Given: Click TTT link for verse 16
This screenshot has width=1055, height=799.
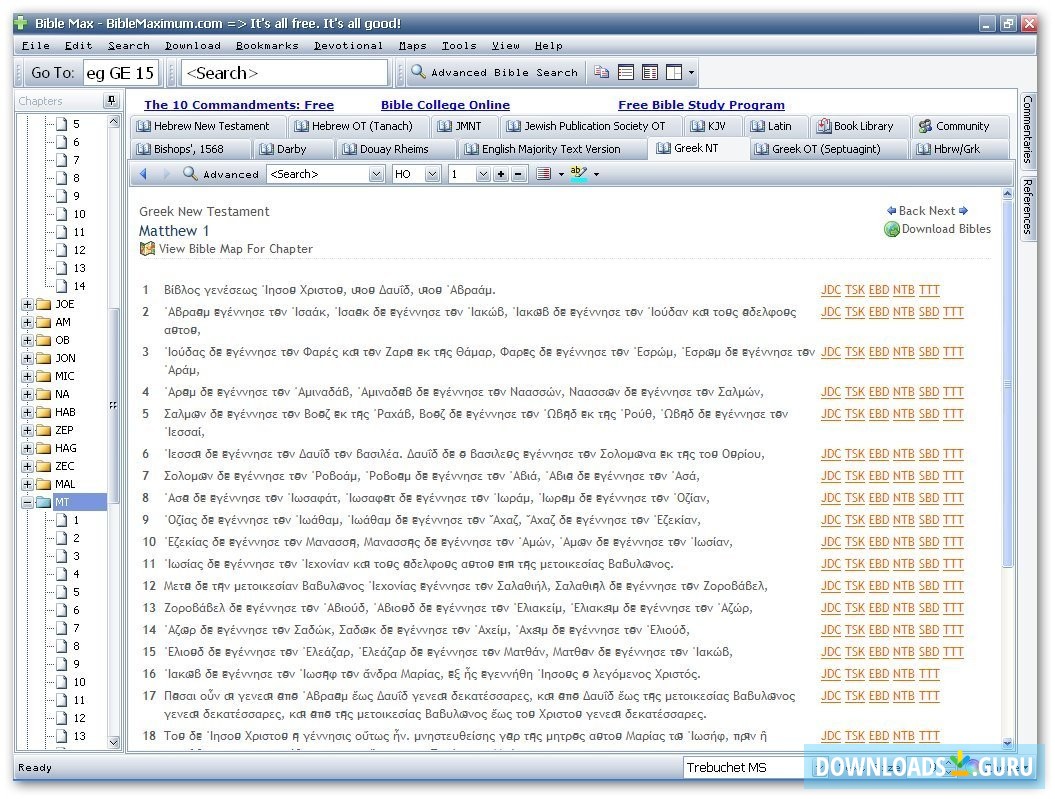Looking at the screenshot, I should 929,674.
